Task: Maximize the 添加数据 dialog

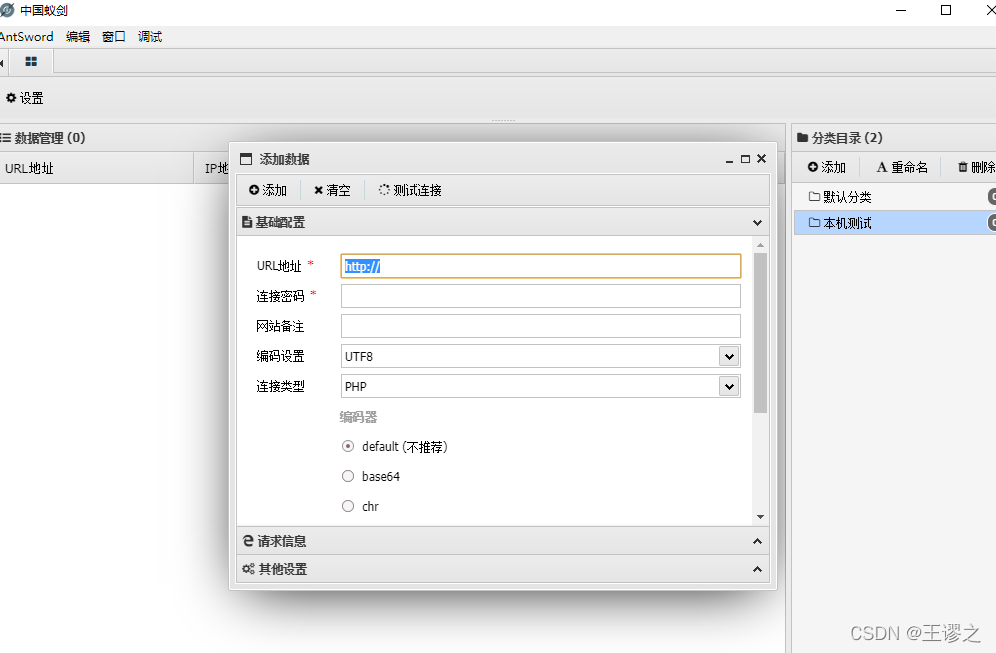Action: tap(745, 159)
